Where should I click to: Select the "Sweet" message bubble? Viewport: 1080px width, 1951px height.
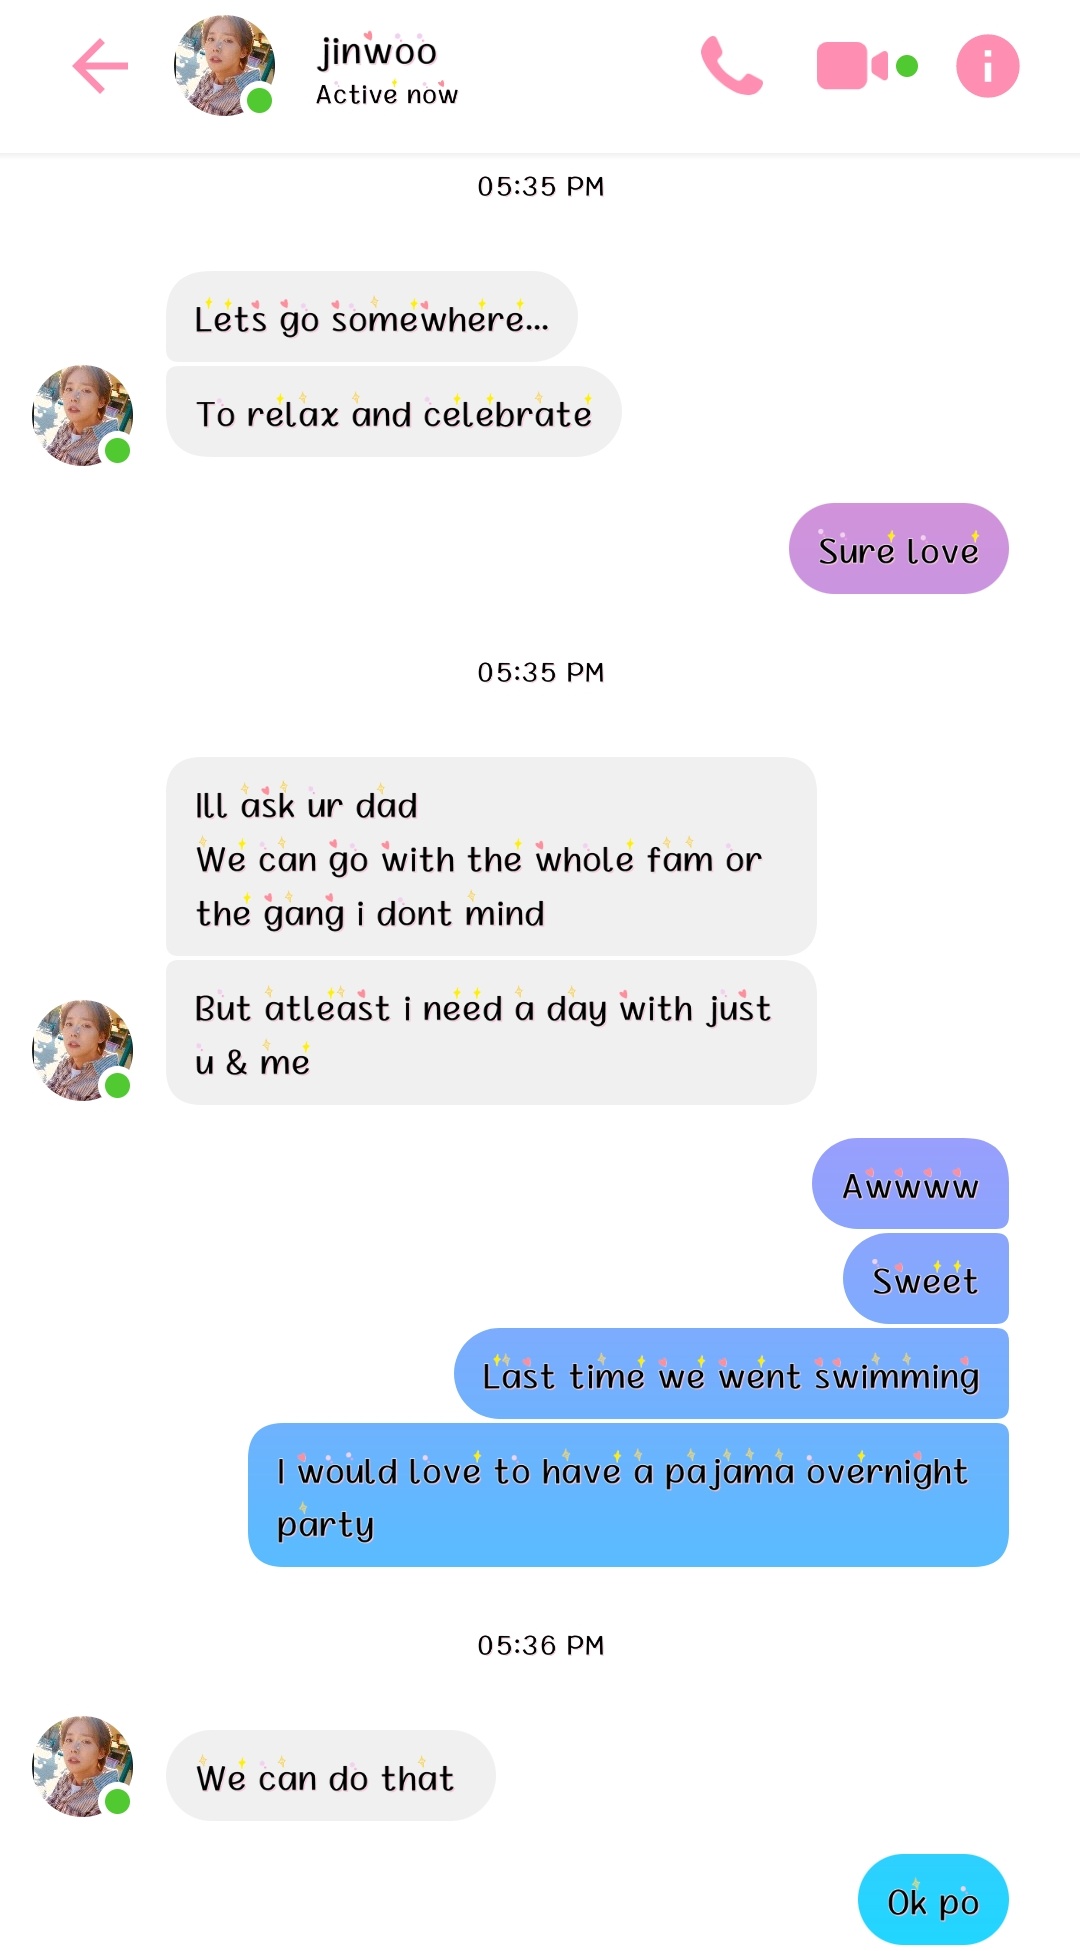(x=925, y=1278)
